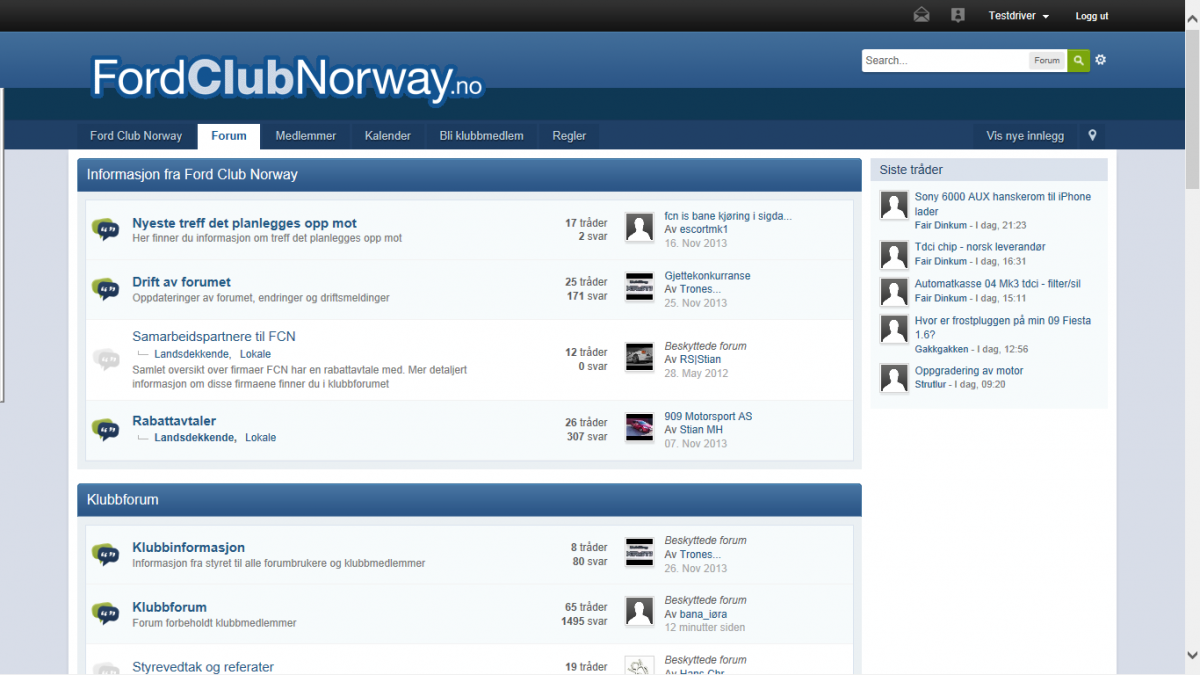Click forum icon beside Klubbforum
This screenshot has height=675, width=1200.
coord(105,614)
